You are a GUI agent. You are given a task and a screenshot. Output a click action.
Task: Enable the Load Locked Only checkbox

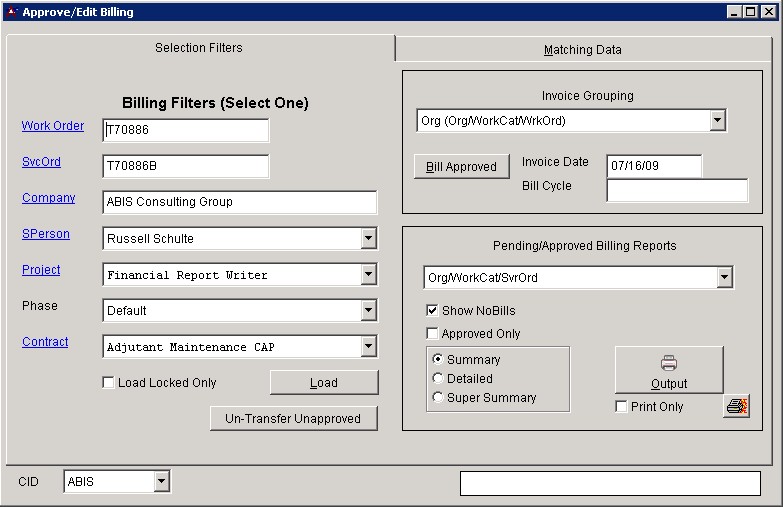click(108, 383)
